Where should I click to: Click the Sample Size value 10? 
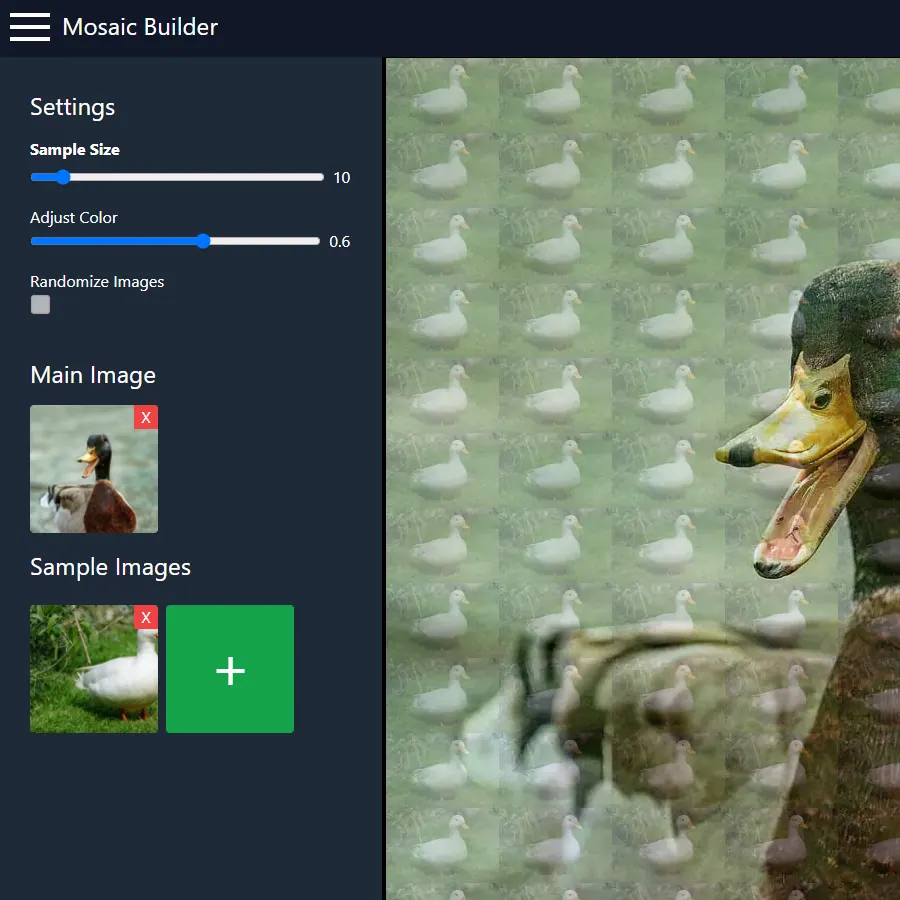pos(342,178)
